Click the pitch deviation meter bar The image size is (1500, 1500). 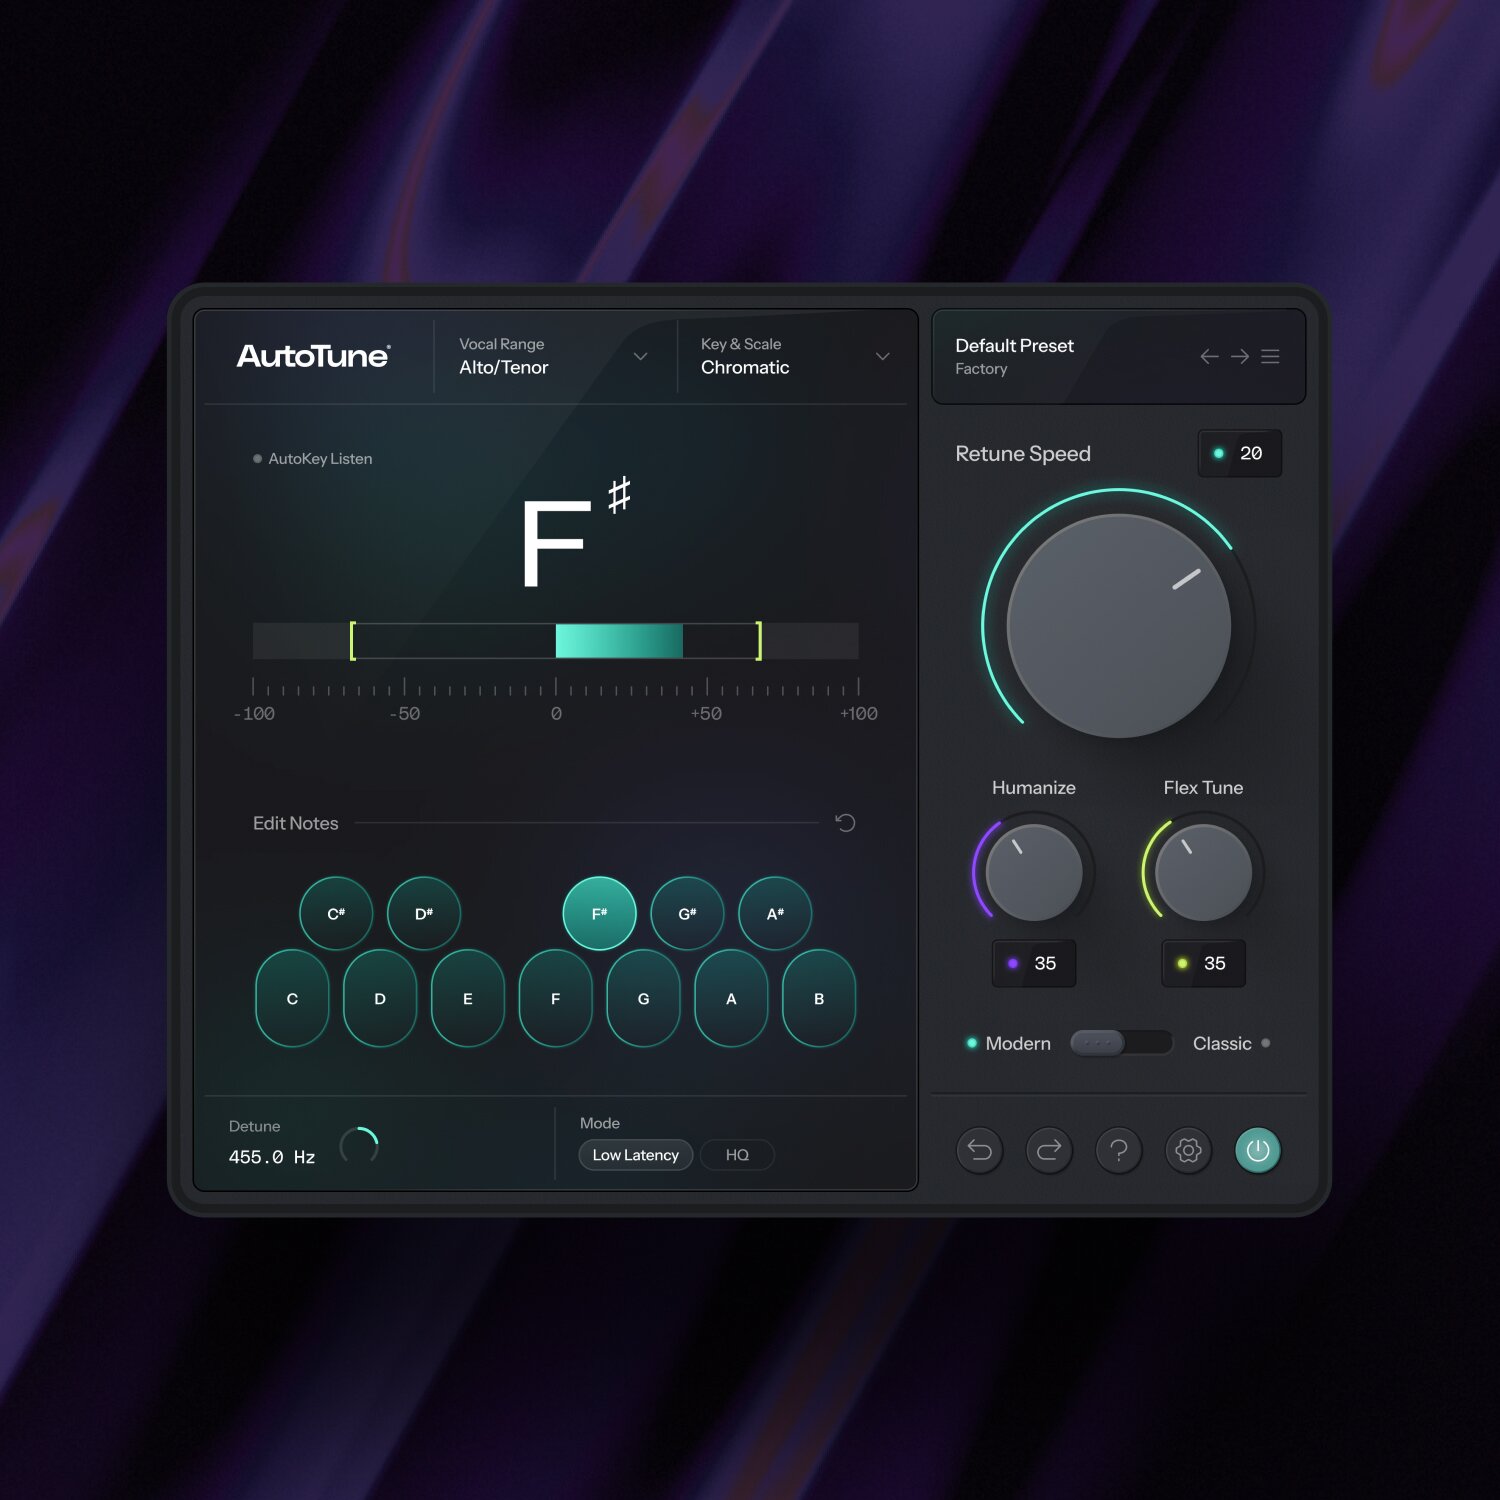pos(556,641)
